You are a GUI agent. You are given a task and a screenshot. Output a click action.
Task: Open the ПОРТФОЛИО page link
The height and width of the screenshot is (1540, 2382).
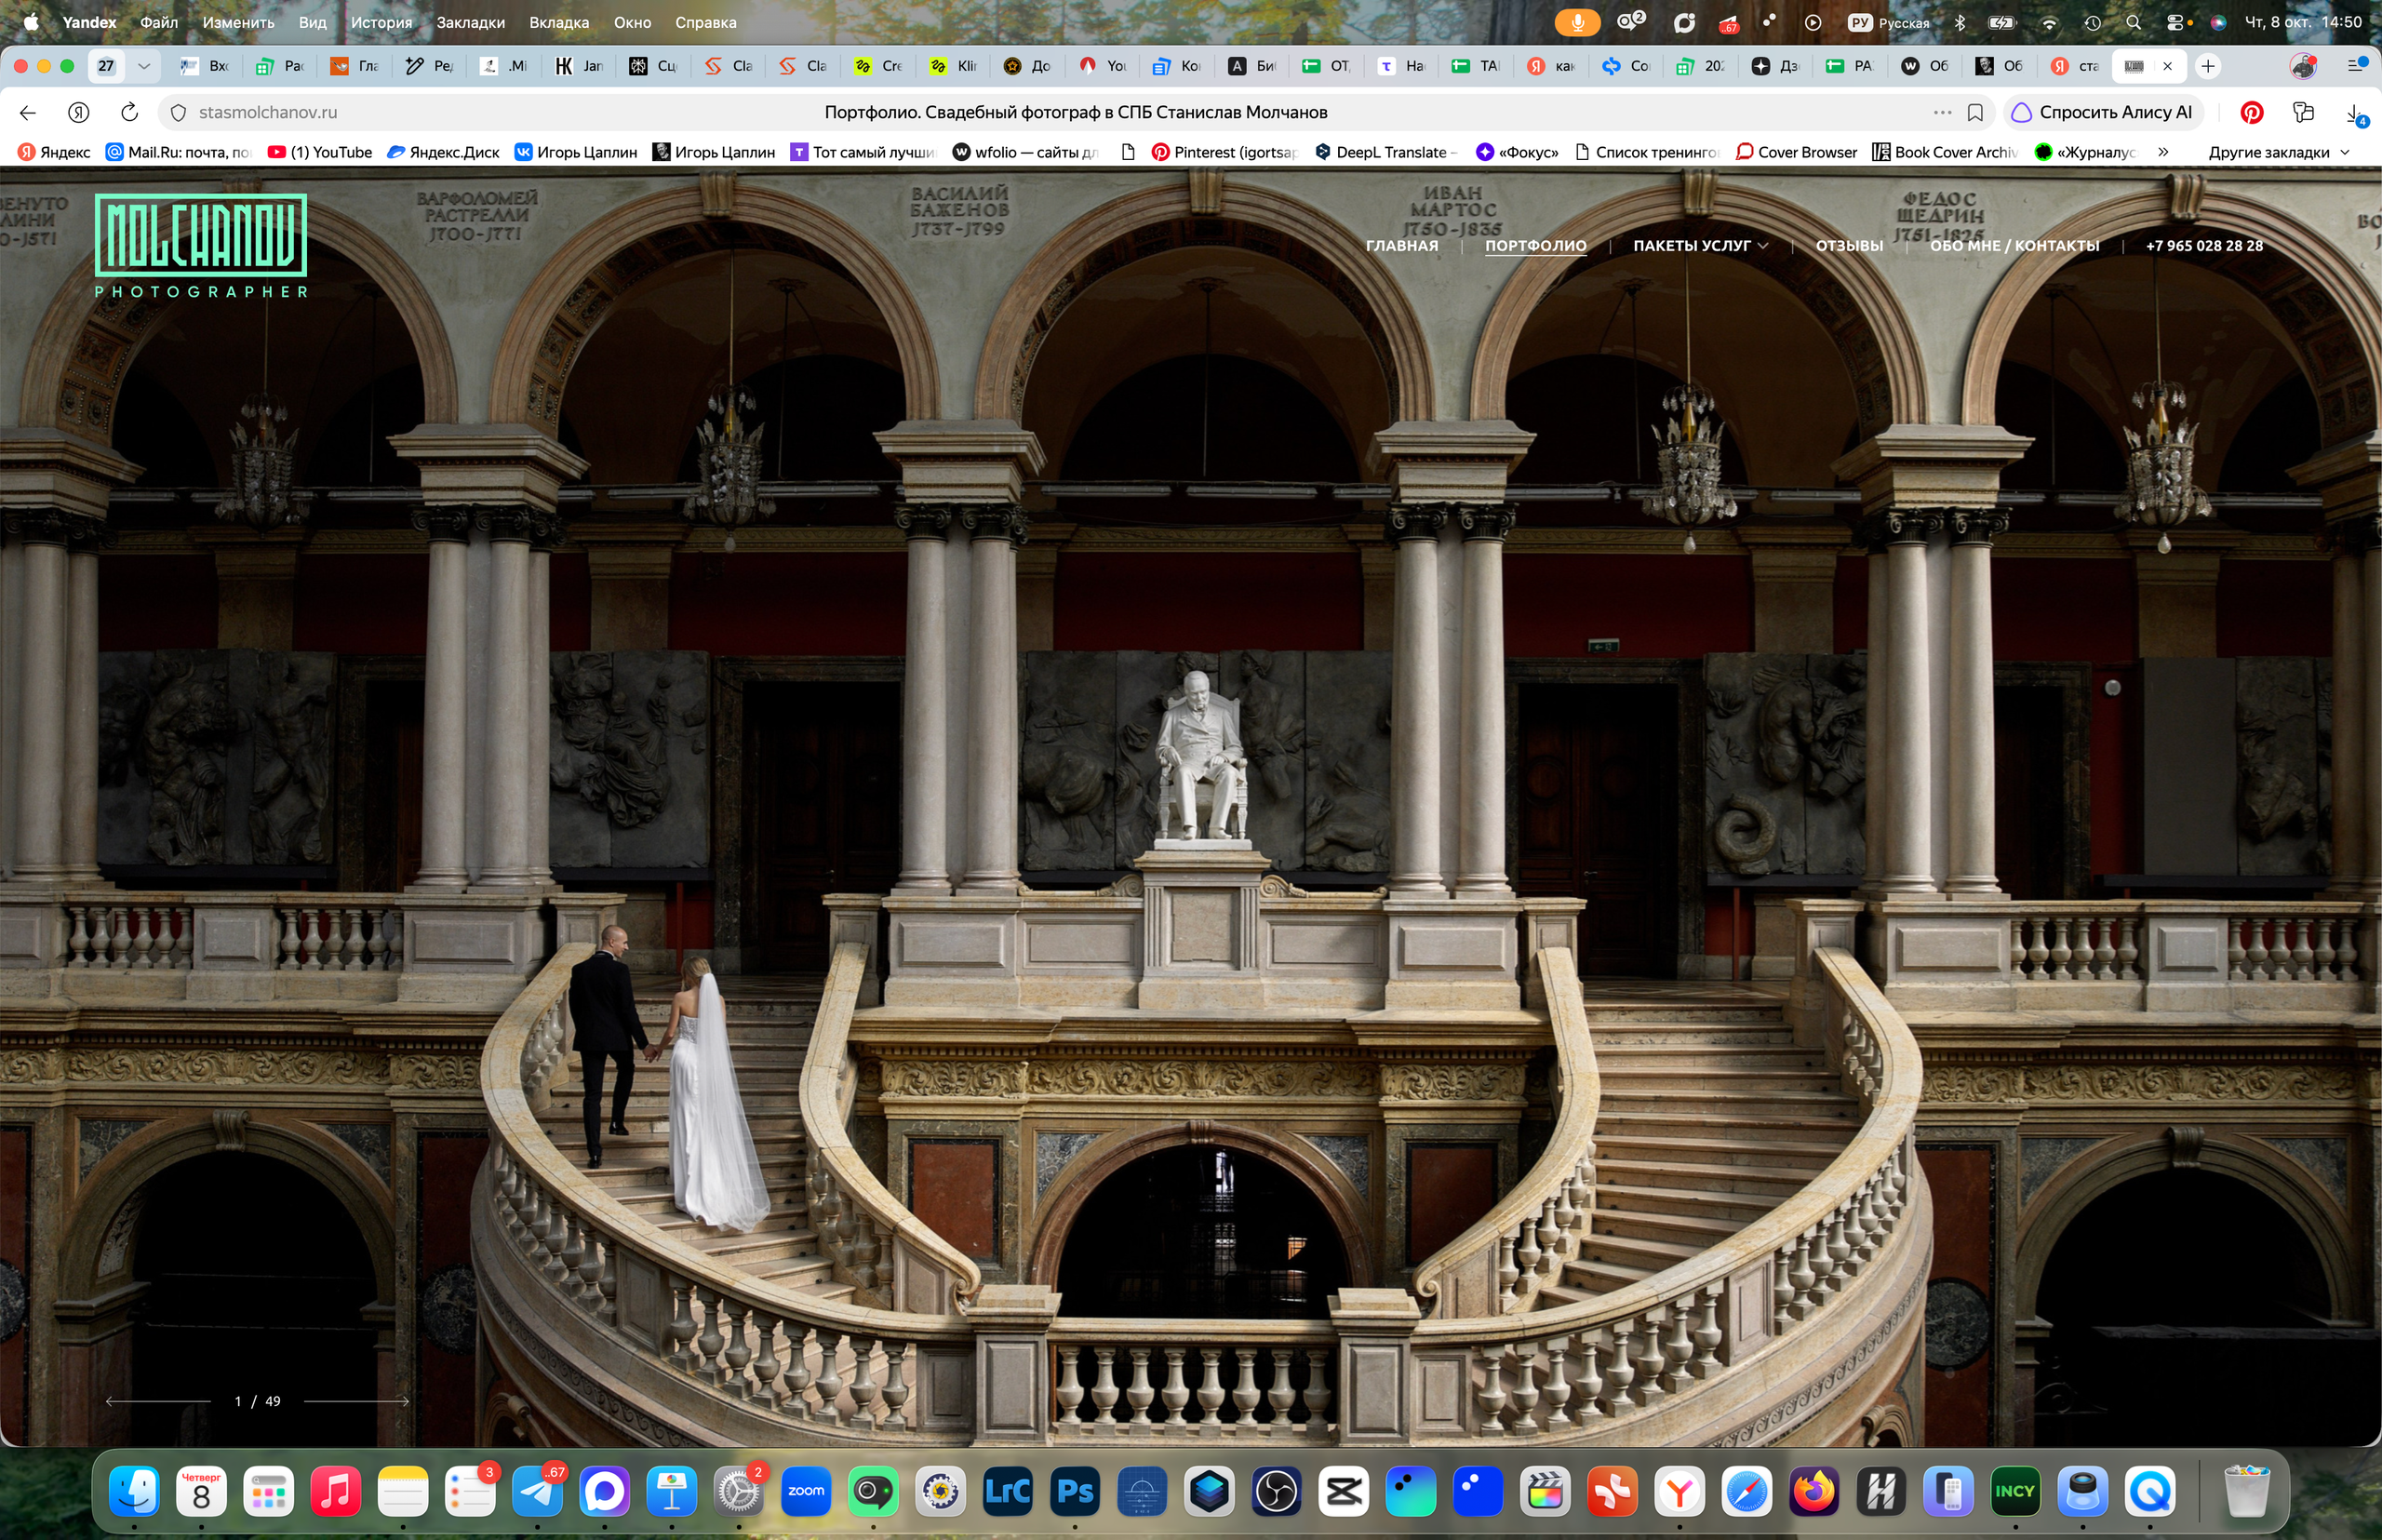tap(1536, 246)
